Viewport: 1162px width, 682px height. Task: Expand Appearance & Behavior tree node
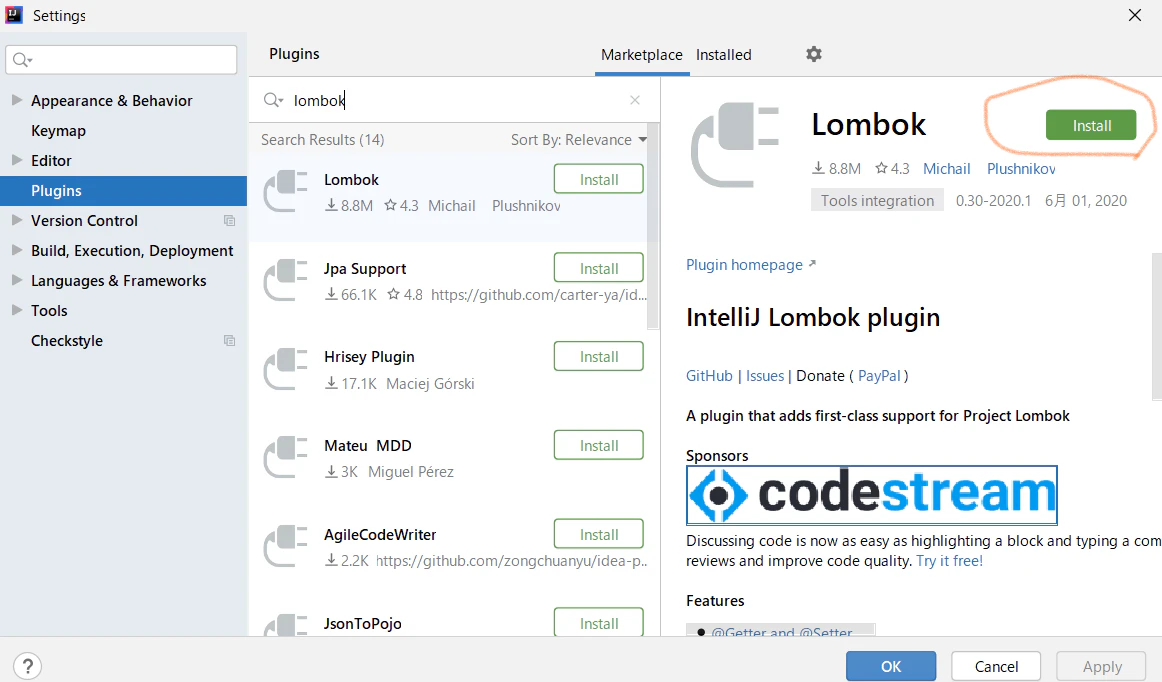[17, 100]
